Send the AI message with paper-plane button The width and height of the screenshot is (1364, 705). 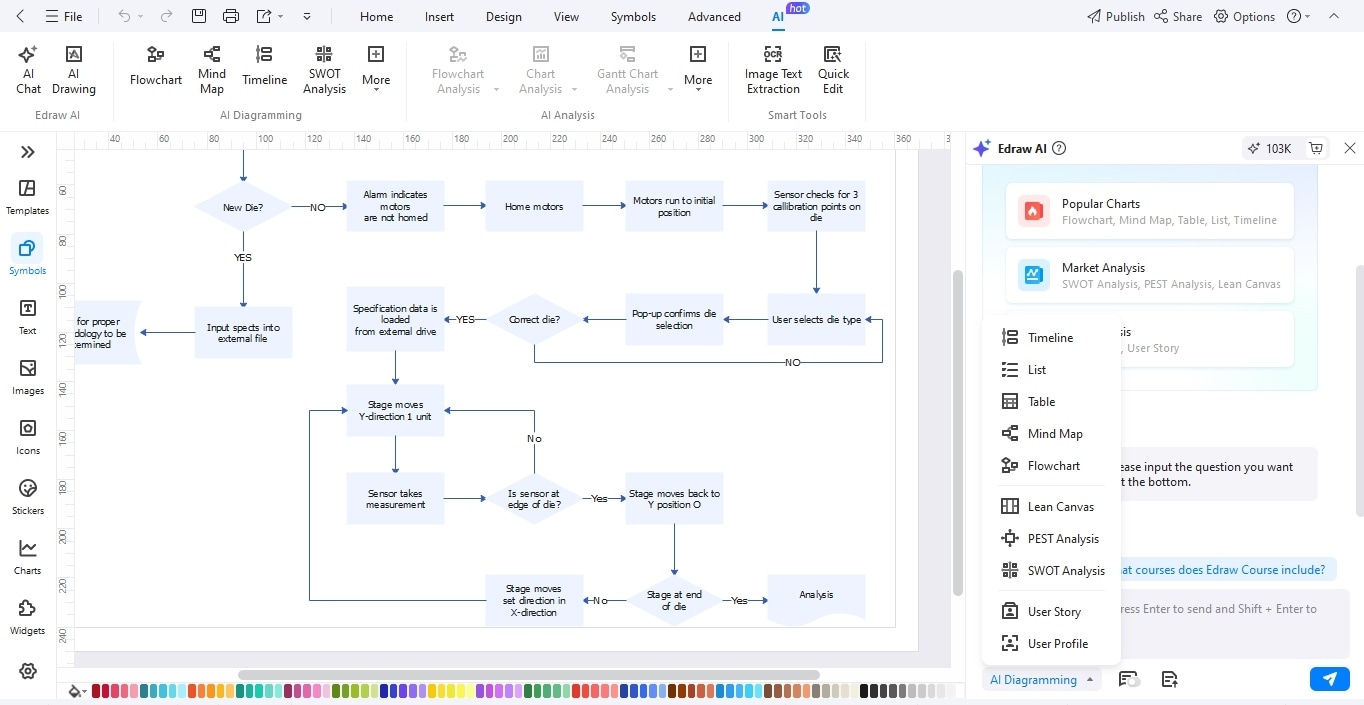pos(1329,679)
